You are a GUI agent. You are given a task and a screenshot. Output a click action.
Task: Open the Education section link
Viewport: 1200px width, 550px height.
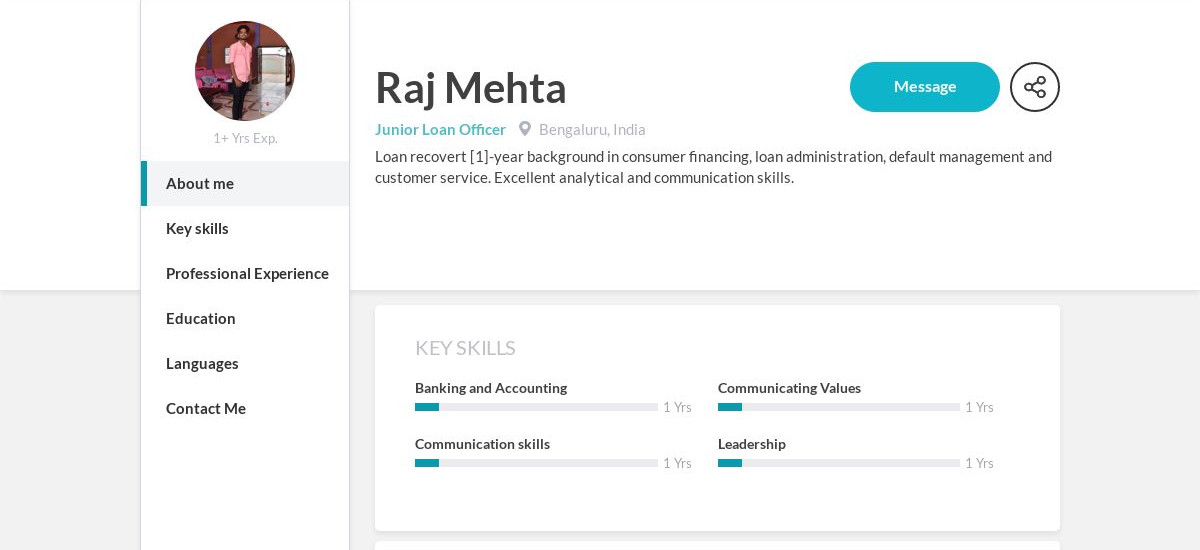[x=245, y=319]
